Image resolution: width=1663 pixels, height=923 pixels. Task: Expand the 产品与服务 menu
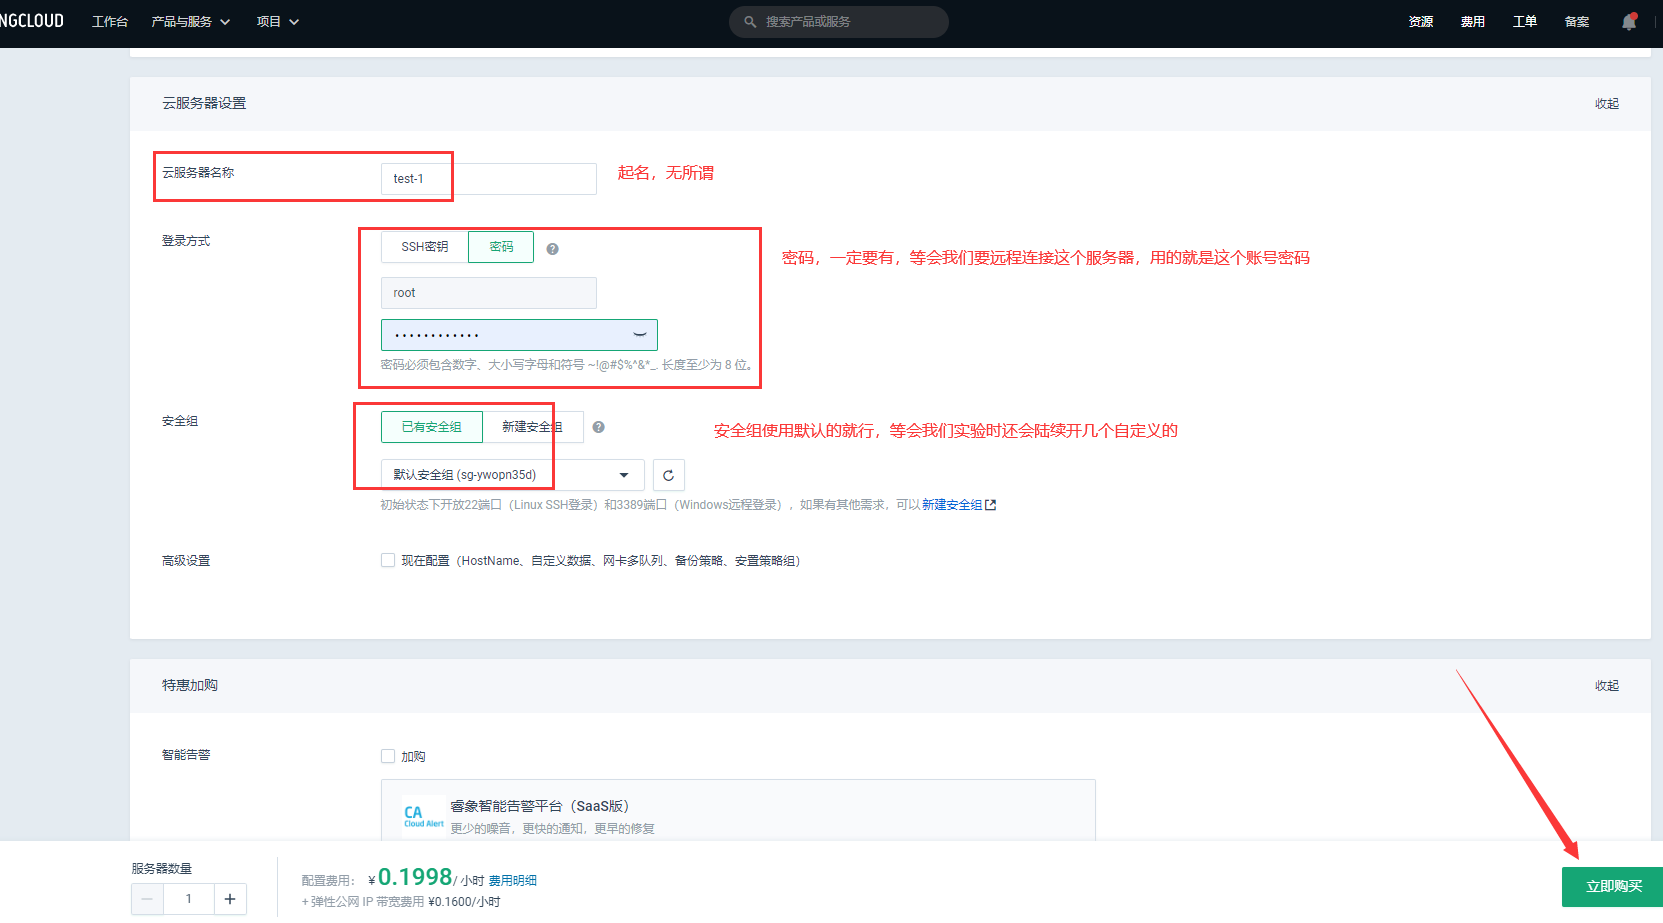click(190, 22)
